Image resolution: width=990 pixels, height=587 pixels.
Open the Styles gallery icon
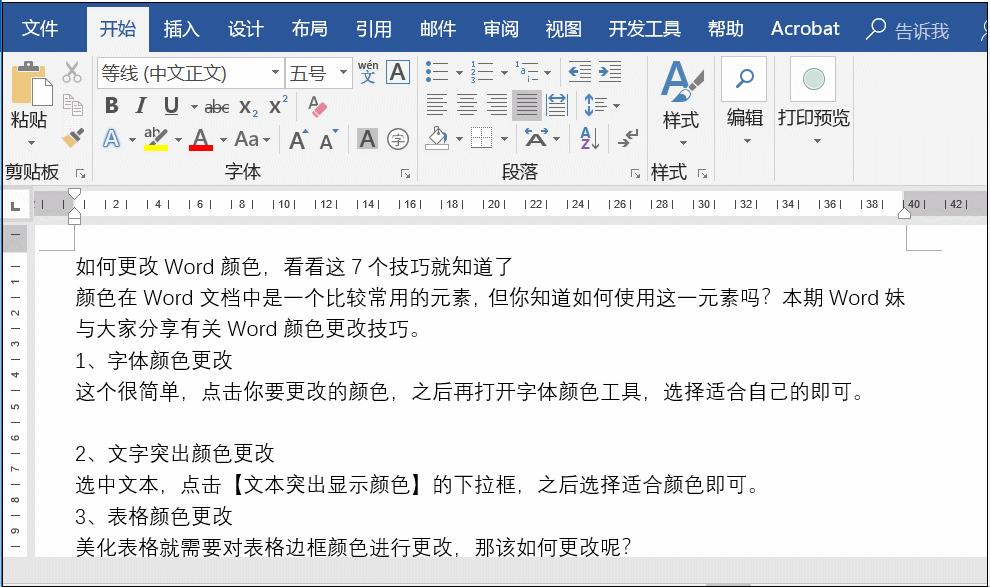pyautogui.click(x=681, y=81)
